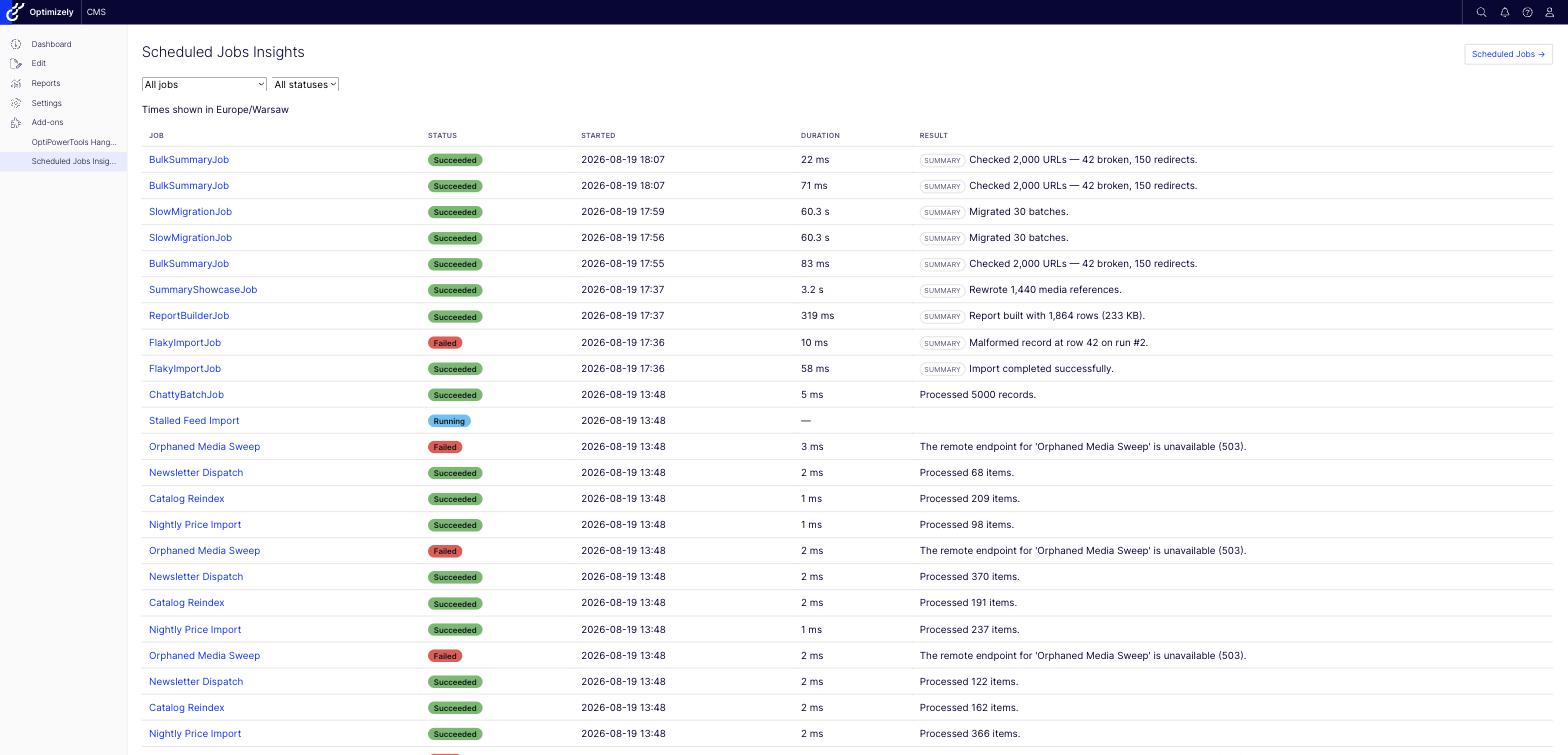Click the Dashboard sidebar icon
The width and height of the screenshot is (1568, 755).
coord(16,44)
